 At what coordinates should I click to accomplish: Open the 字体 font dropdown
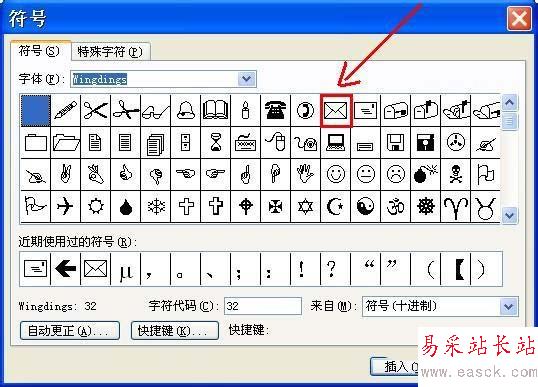(247, 79)
